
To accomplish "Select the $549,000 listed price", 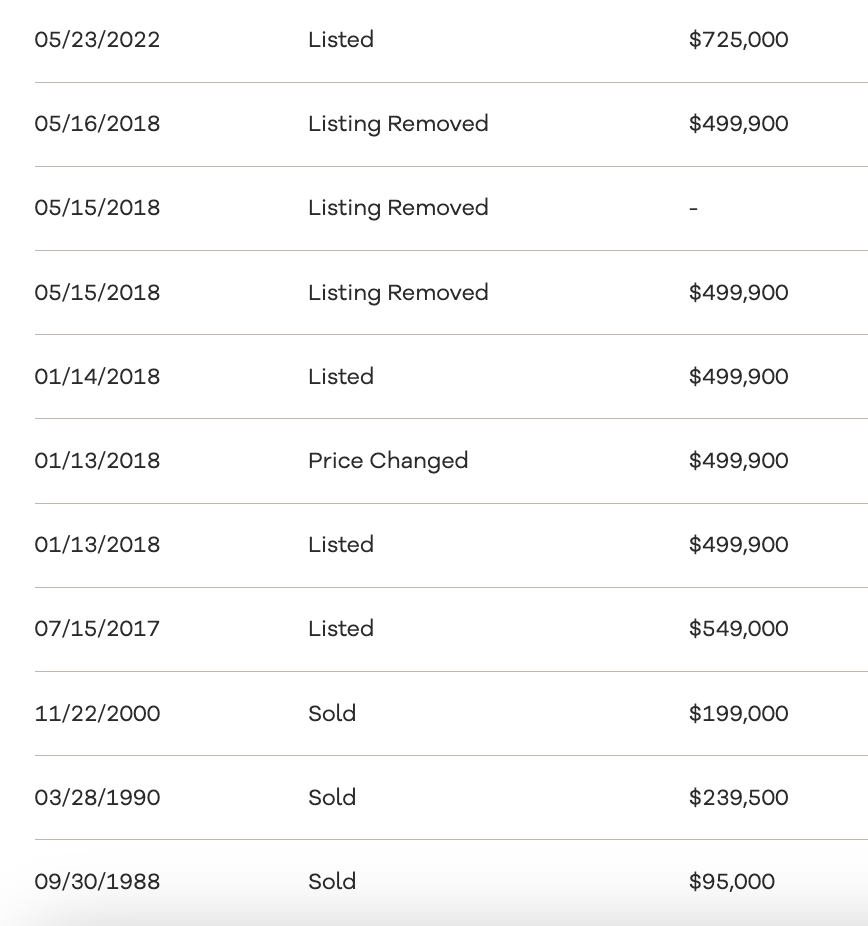I will coord(738,629).
